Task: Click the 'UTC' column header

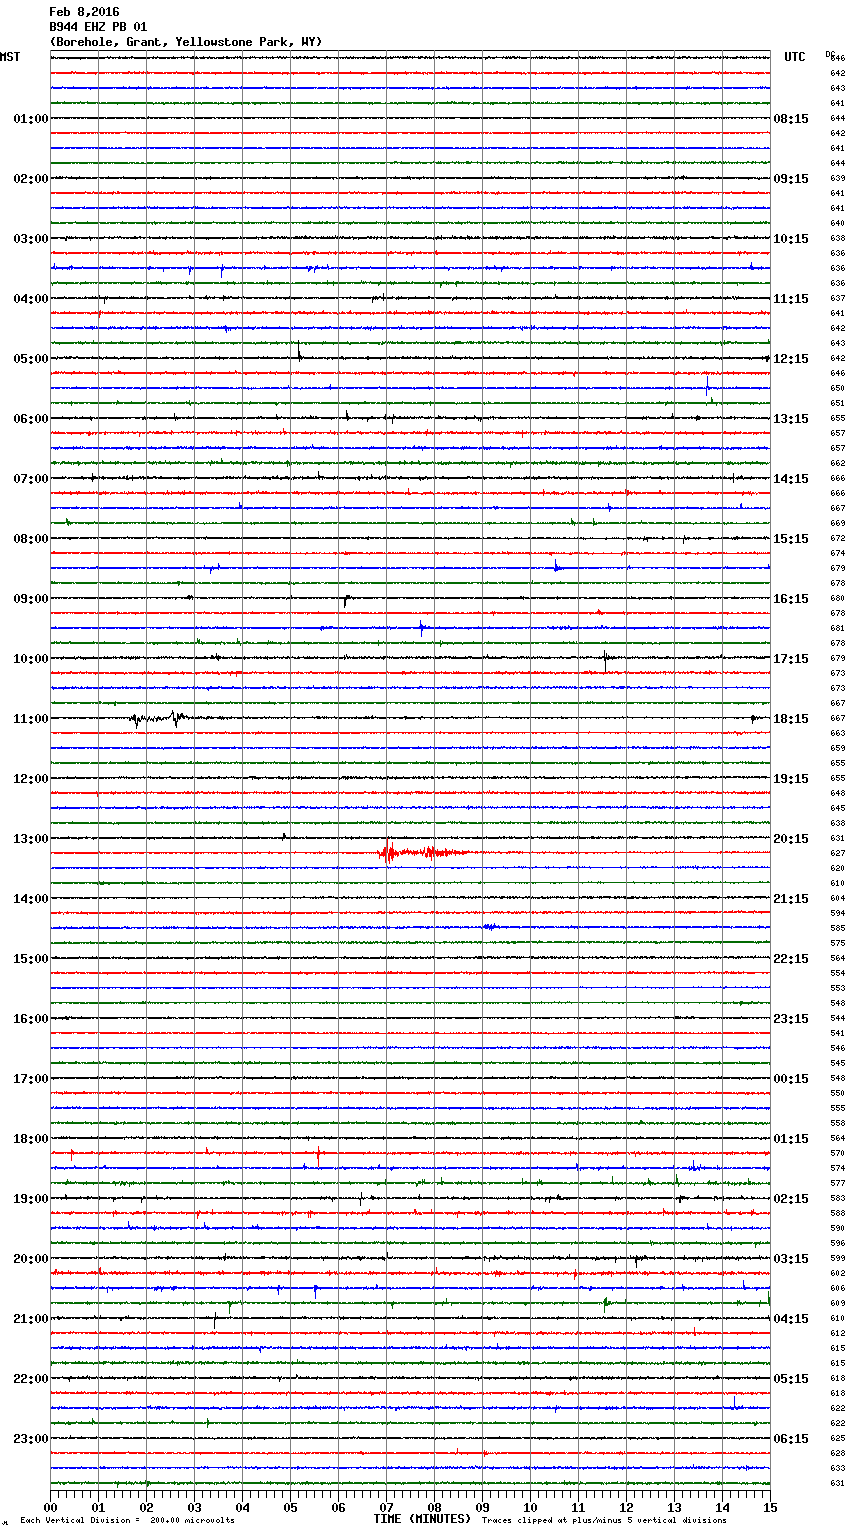Action: (x=795, y=57)
